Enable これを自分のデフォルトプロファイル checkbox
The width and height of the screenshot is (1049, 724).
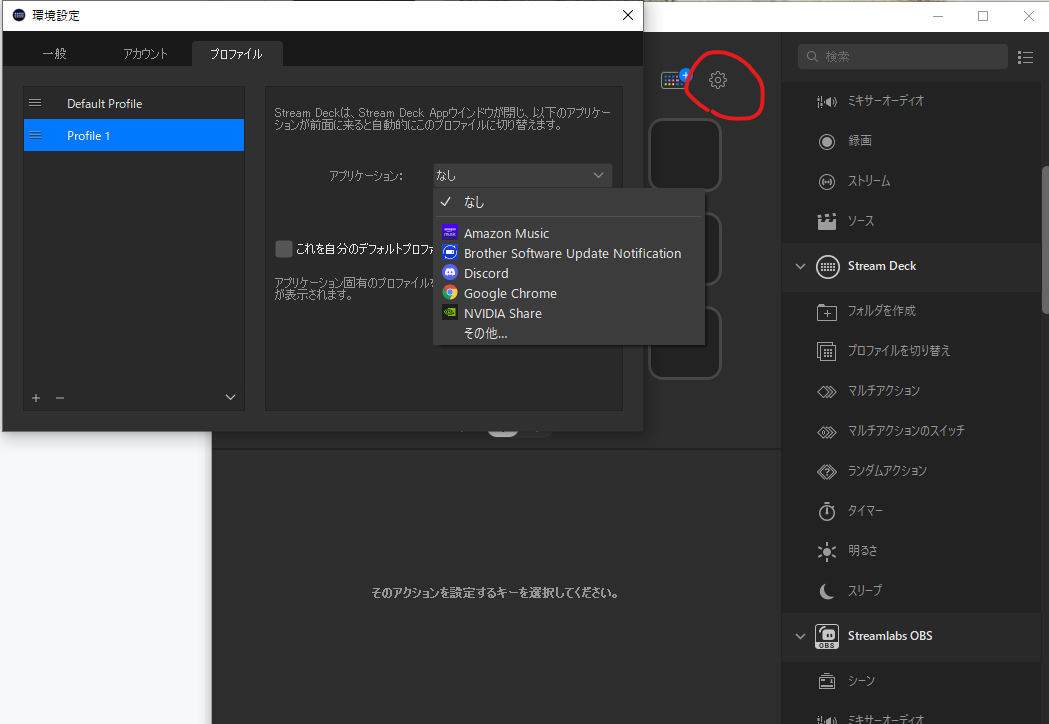click(284, 249)
